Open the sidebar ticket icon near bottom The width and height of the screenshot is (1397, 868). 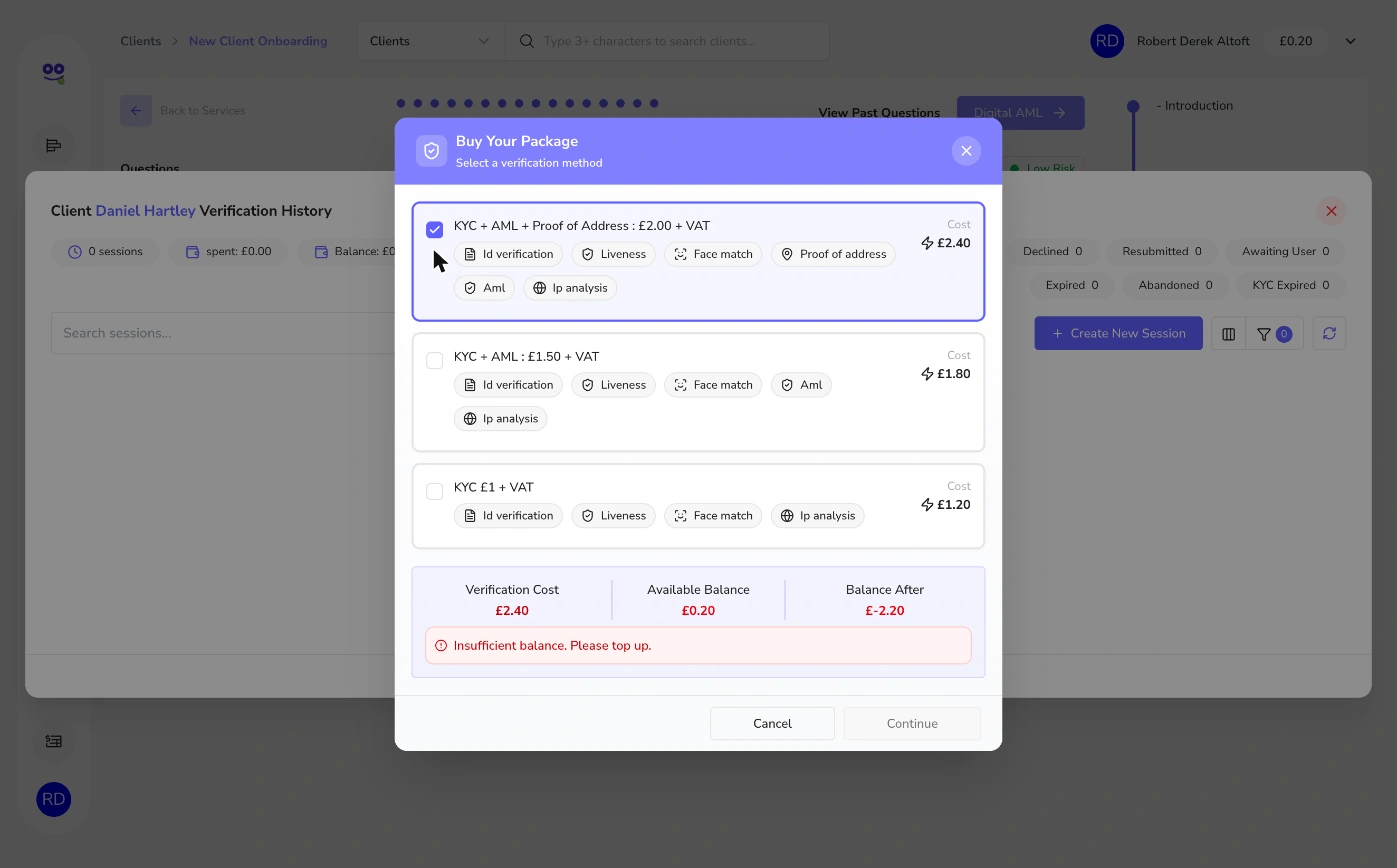tap(54, 741)
